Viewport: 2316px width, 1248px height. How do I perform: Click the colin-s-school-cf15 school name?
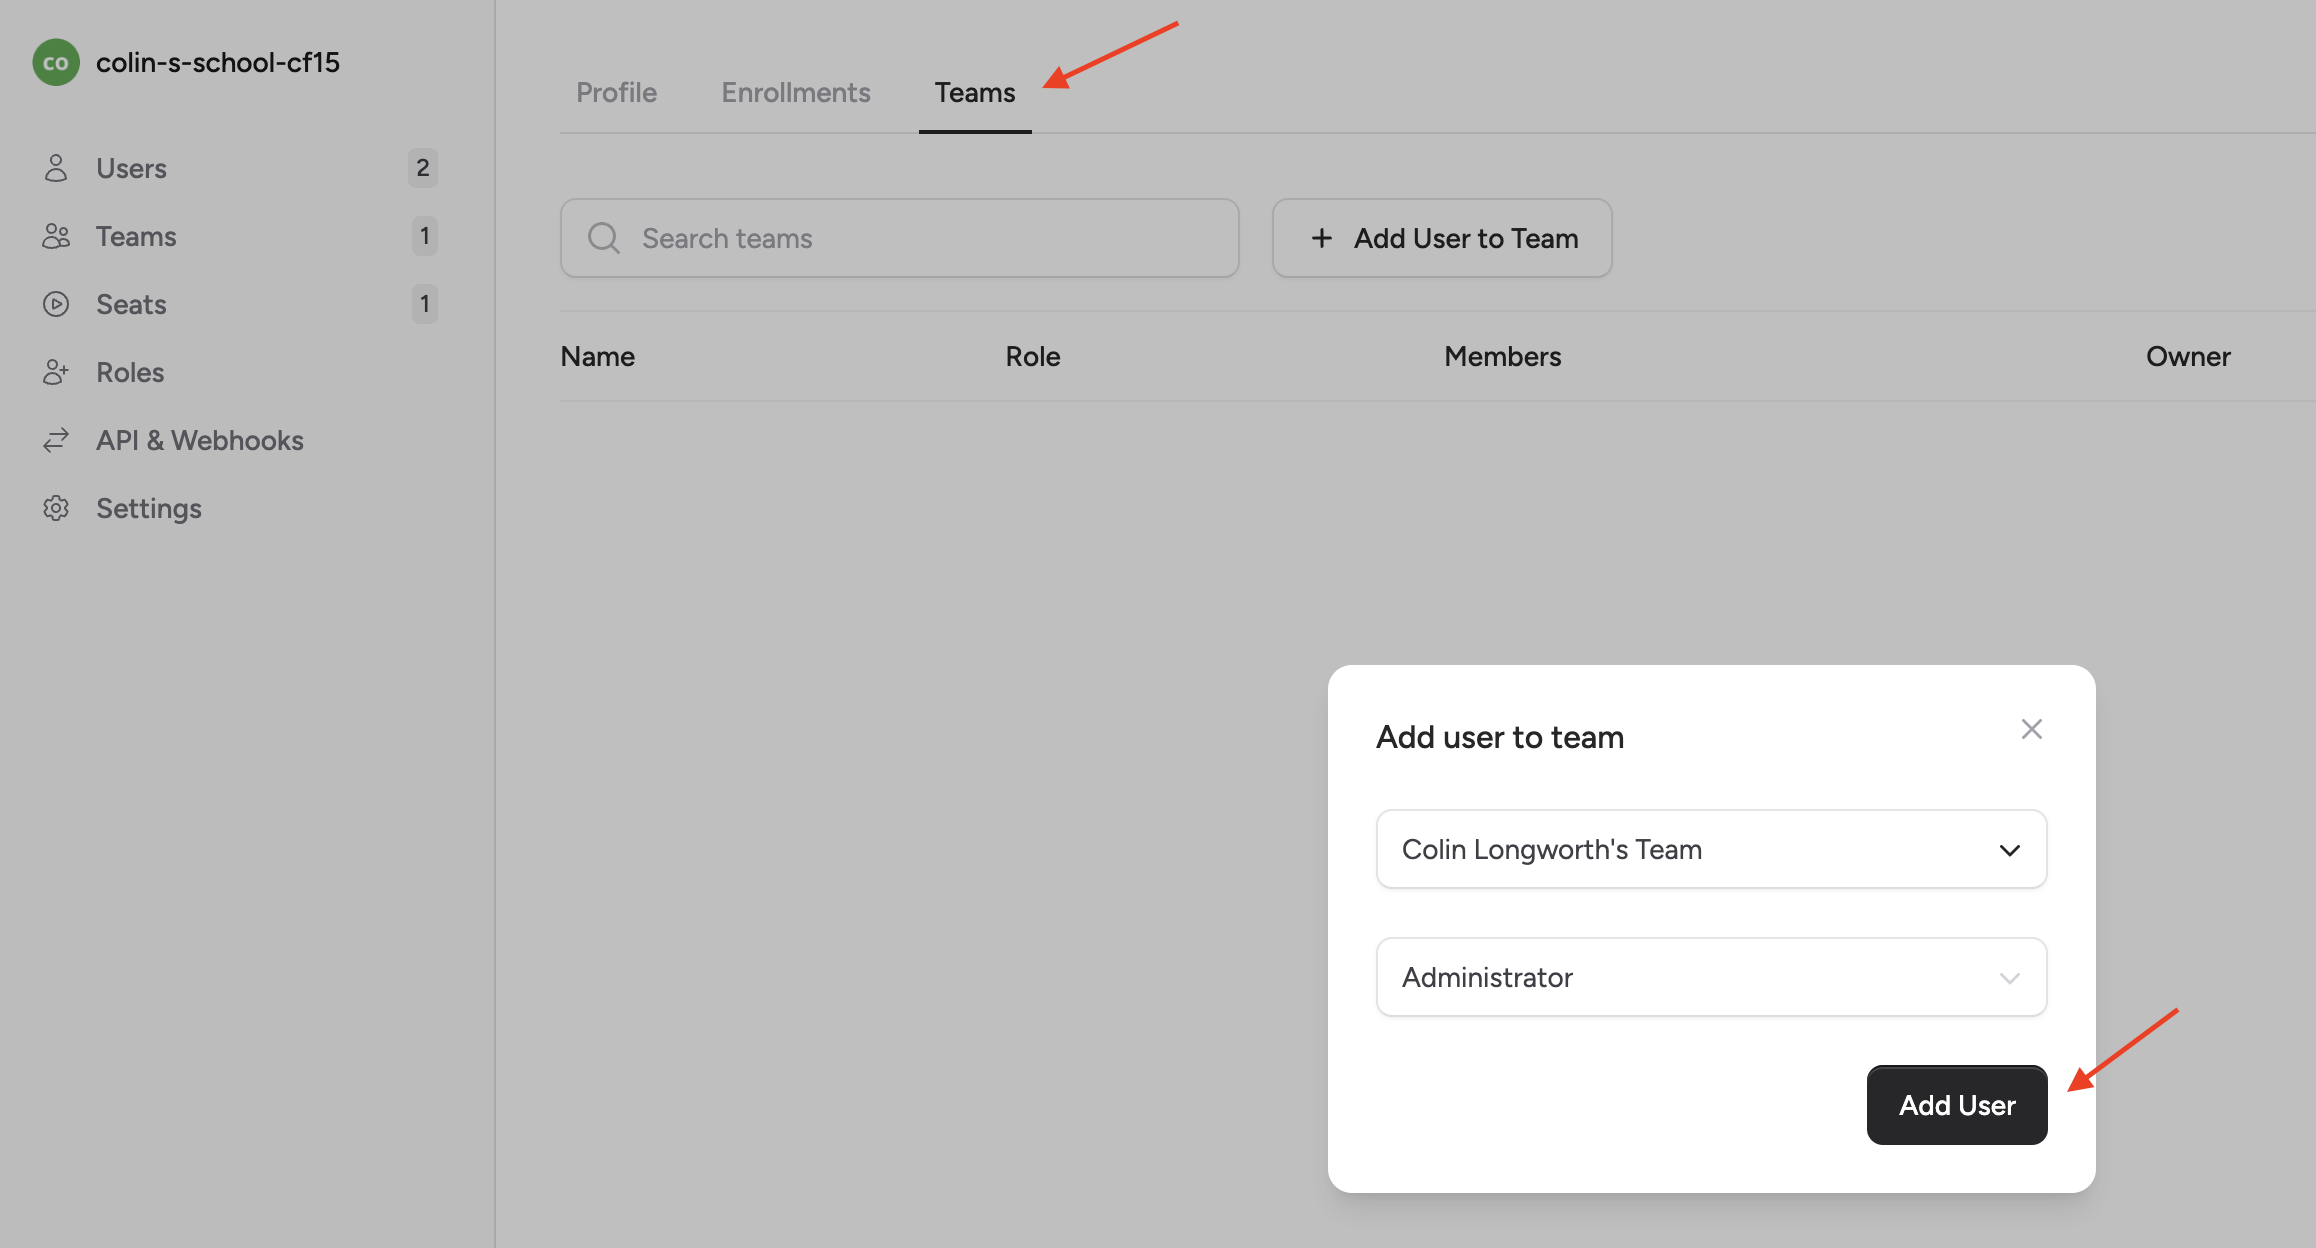(218, 62)
